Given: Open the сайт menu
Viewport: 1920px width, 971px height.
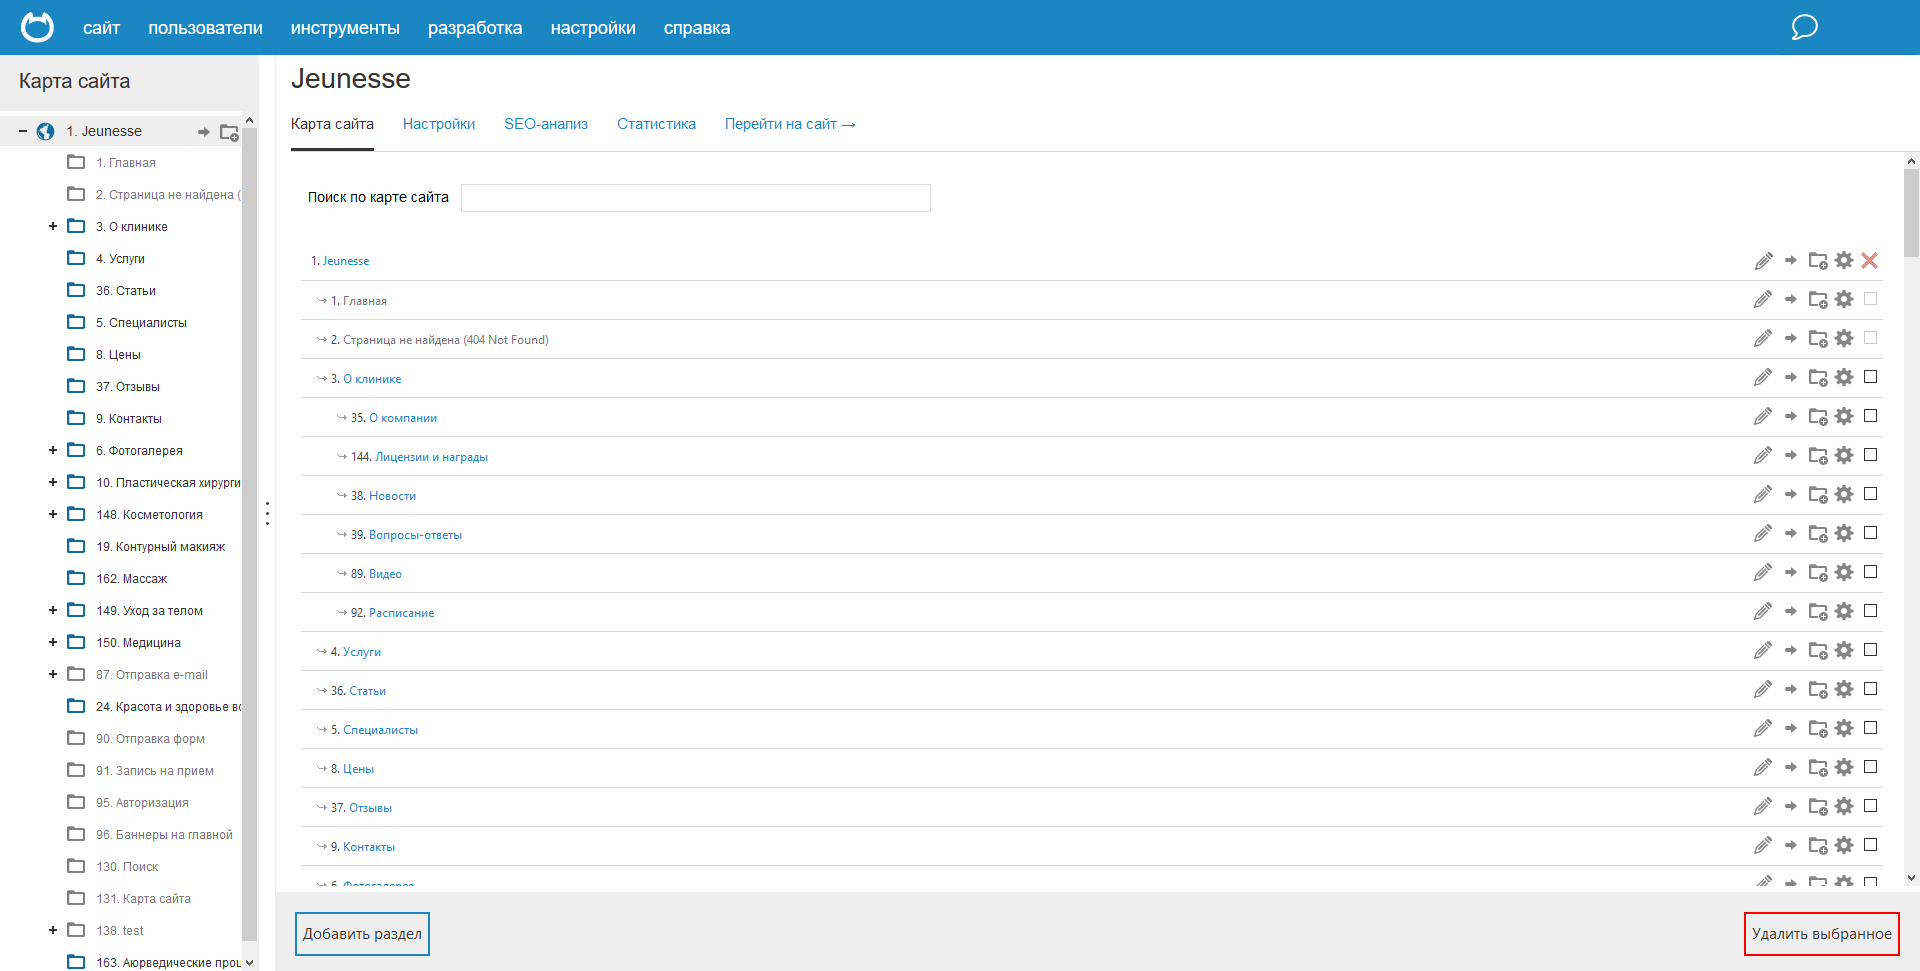Looking at the screenshot, I should pyautogui.click(x=101, y=28).
